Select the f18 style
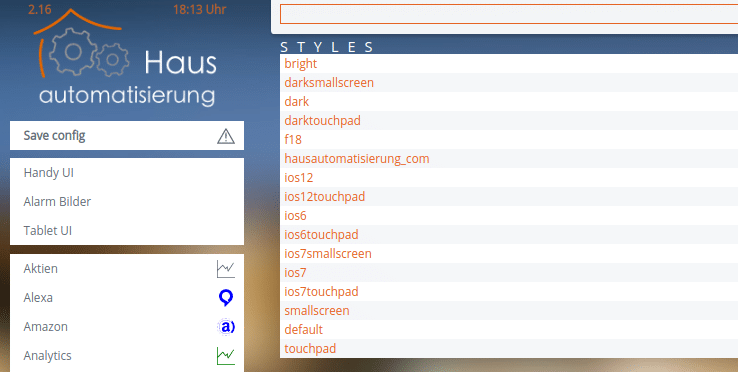This screenshot has height=372, width=738. pyautogui.click(x=293, y=140)
